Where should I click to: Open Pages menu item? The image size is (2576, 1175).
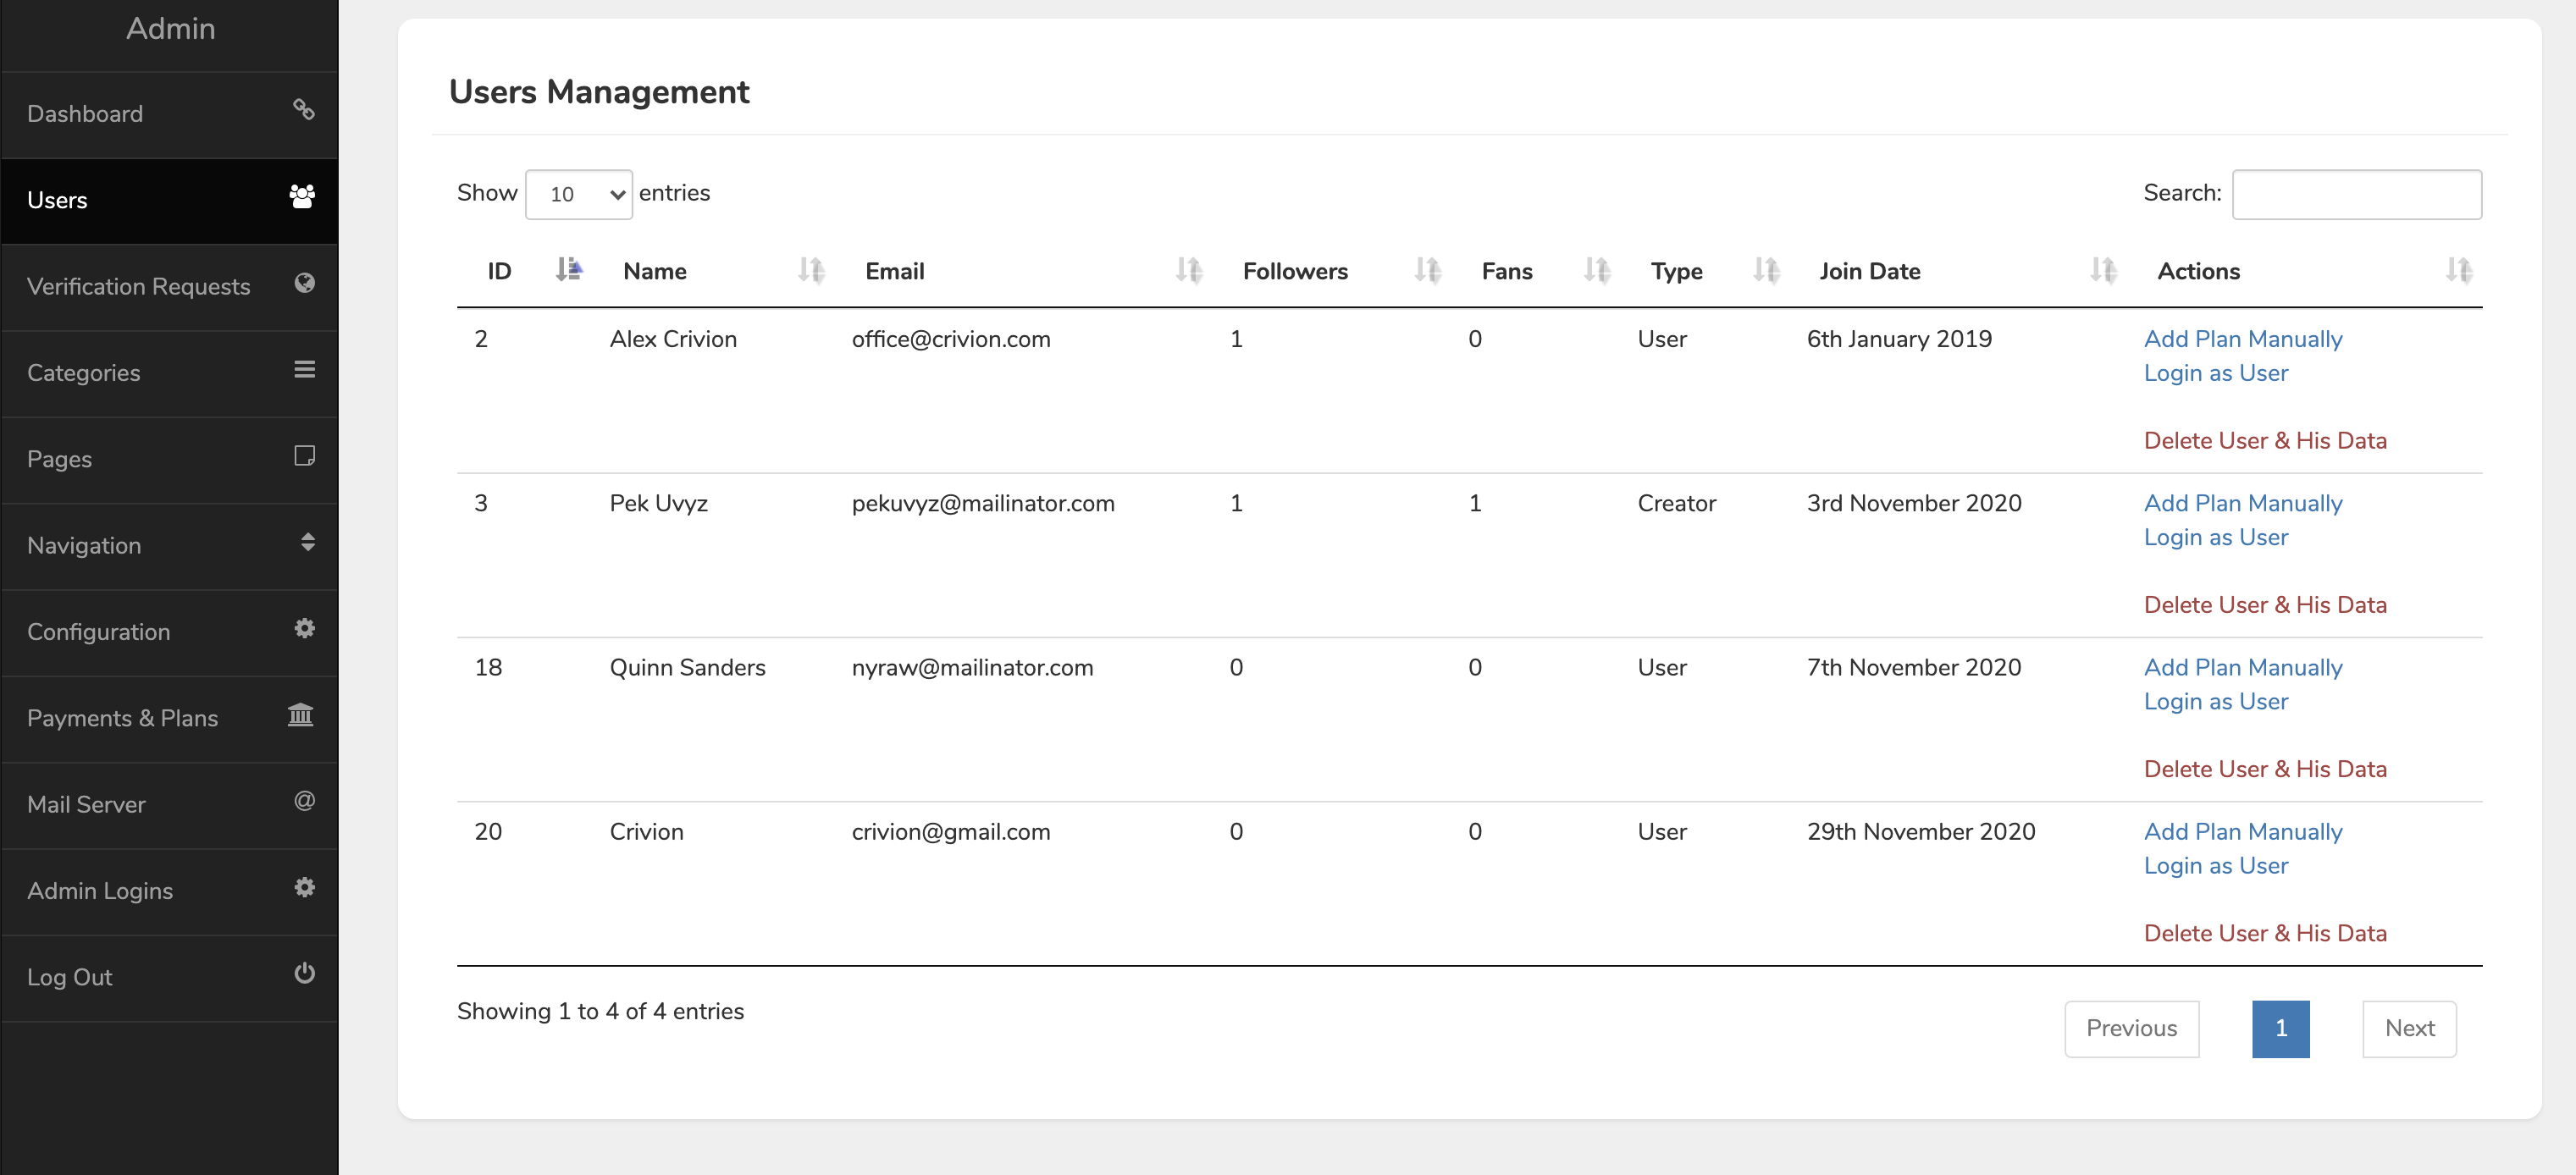(169, 459)
